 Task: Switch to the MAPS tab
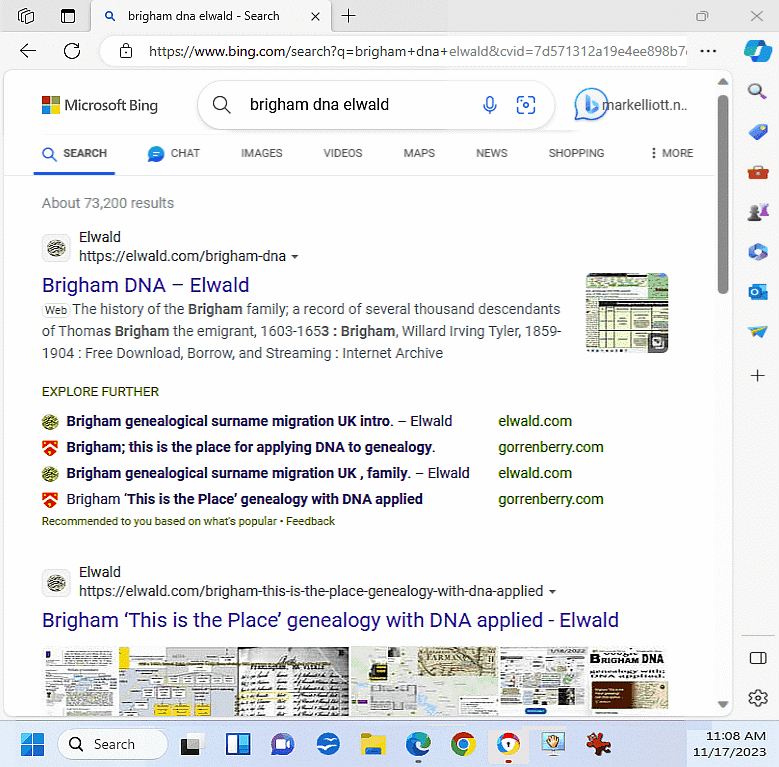click(x=419, y=153)
